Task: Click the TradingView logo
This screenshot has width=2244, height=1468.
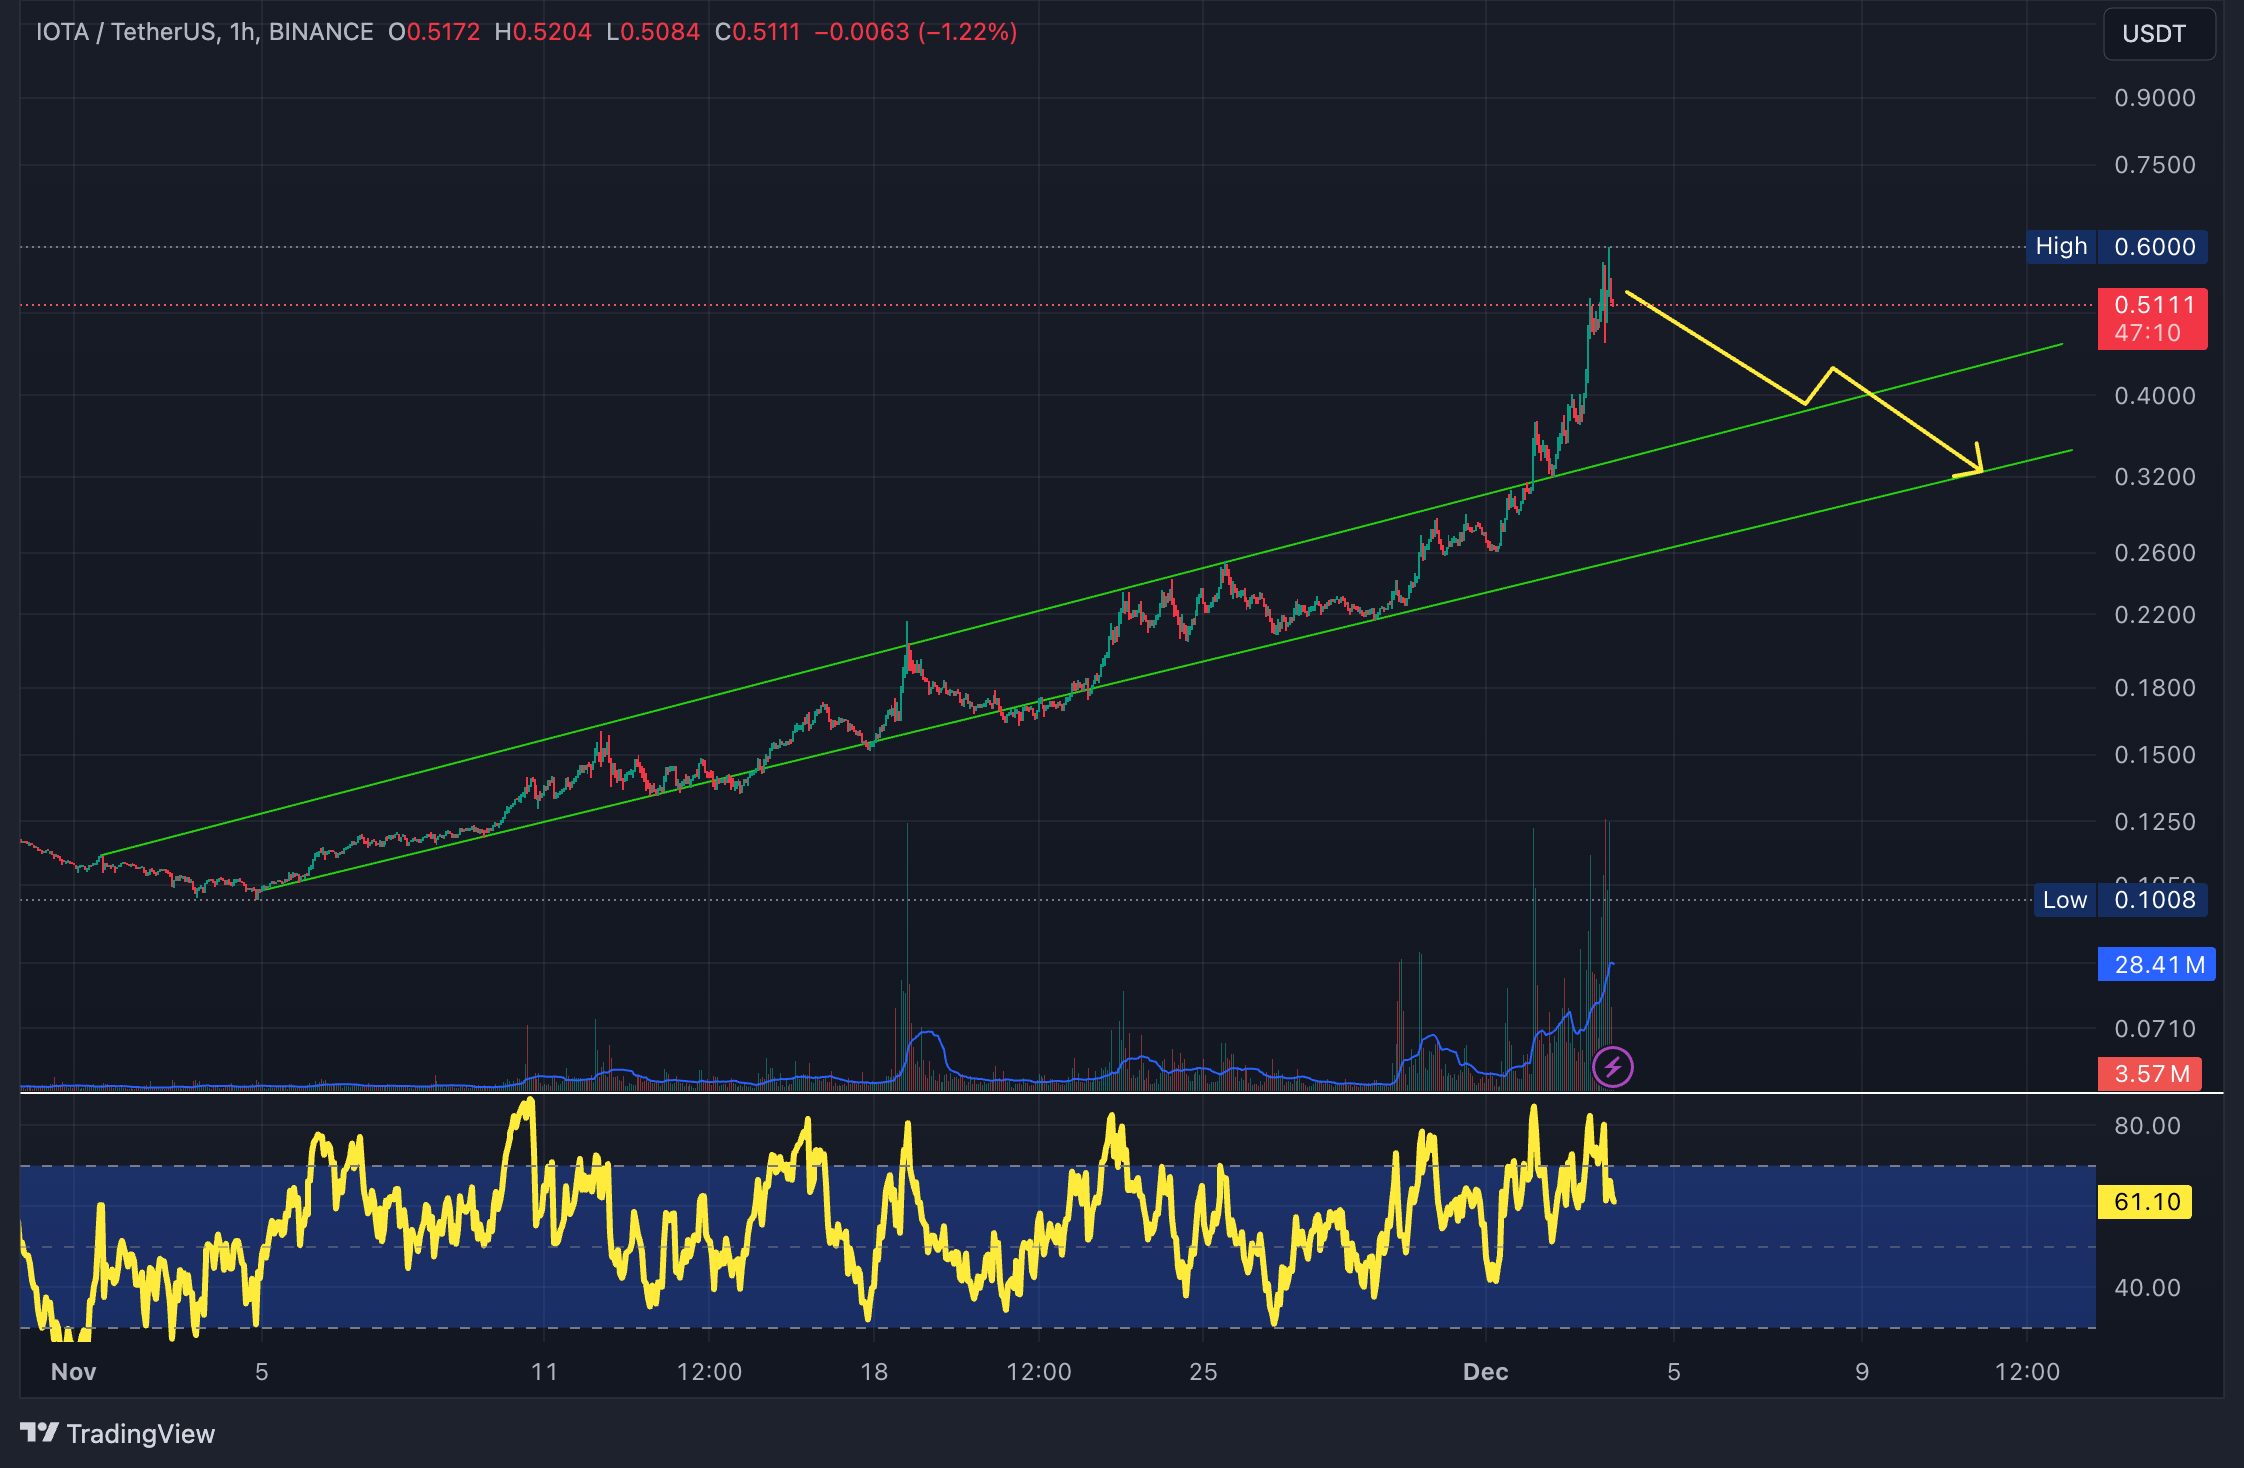Action: pos(118,1433)
